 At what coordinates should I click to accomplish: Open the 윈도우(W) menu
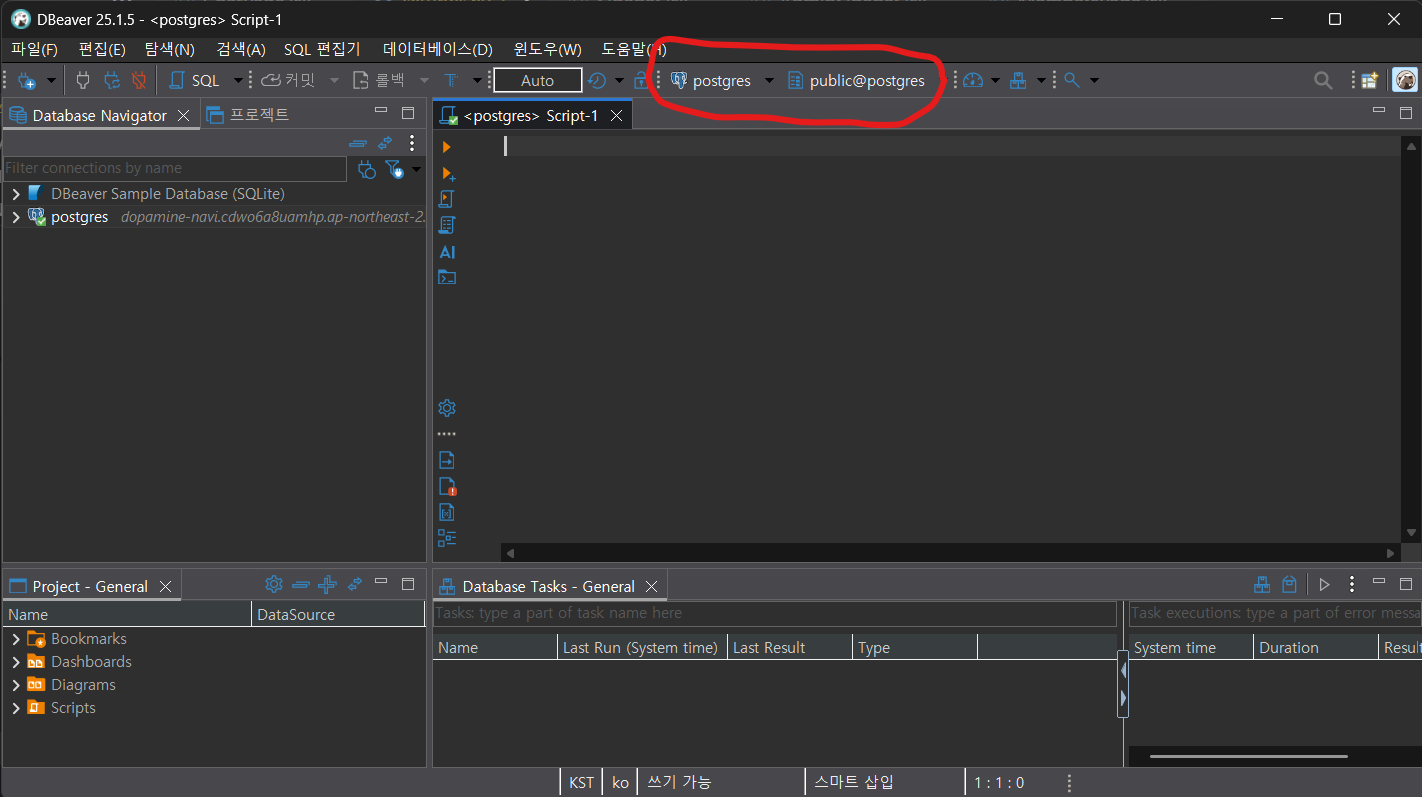[x=547, y=49]
